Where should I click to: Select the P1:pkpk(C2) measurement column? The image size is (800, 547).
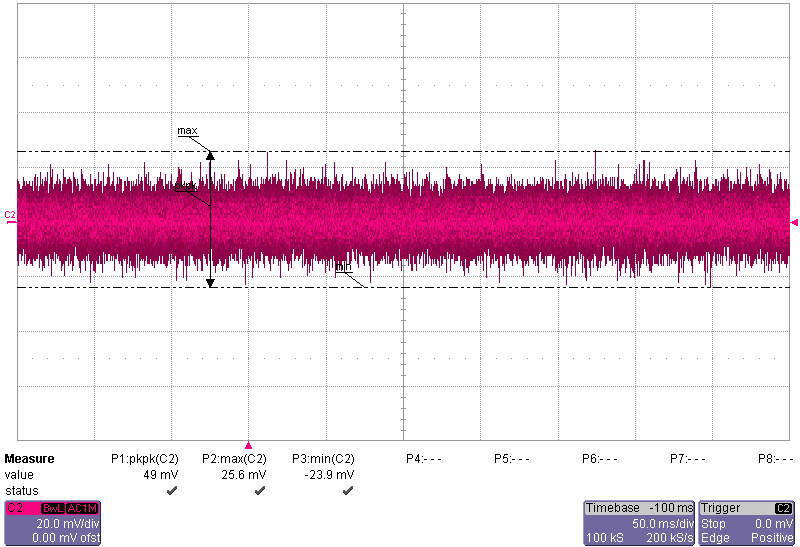pyautogui.click(x=144, y=459)
